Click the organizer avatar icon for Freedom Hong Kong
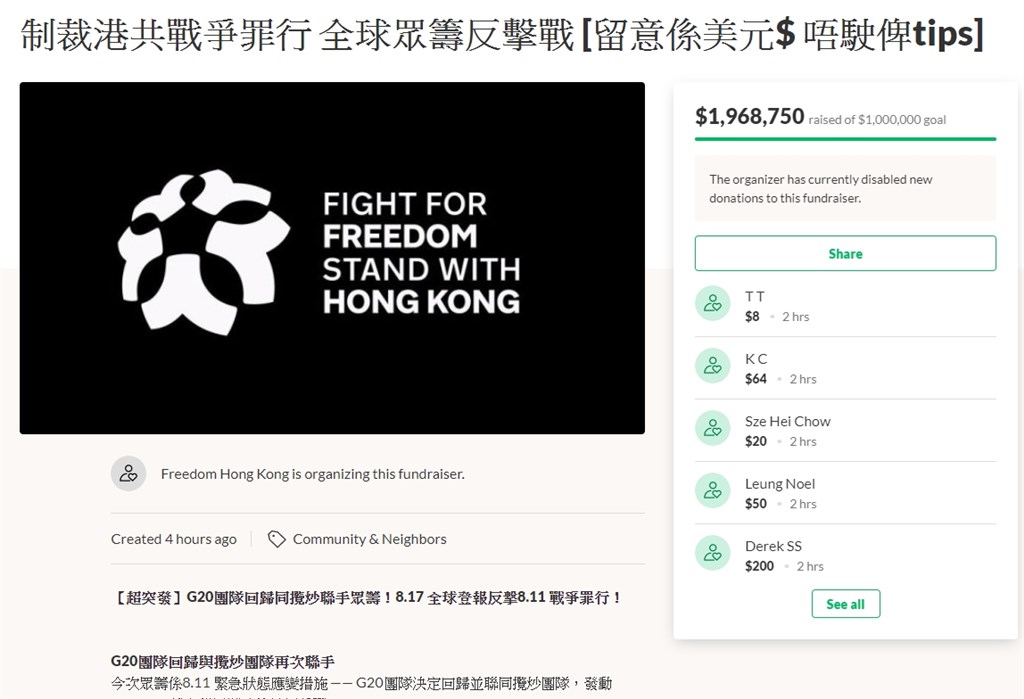This screenshot has width=1024, height=699. 129,474
